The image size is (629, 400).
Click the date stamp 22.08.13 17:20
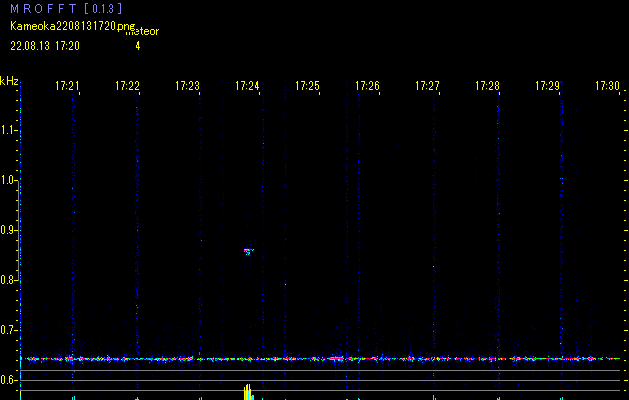(45, 46)
